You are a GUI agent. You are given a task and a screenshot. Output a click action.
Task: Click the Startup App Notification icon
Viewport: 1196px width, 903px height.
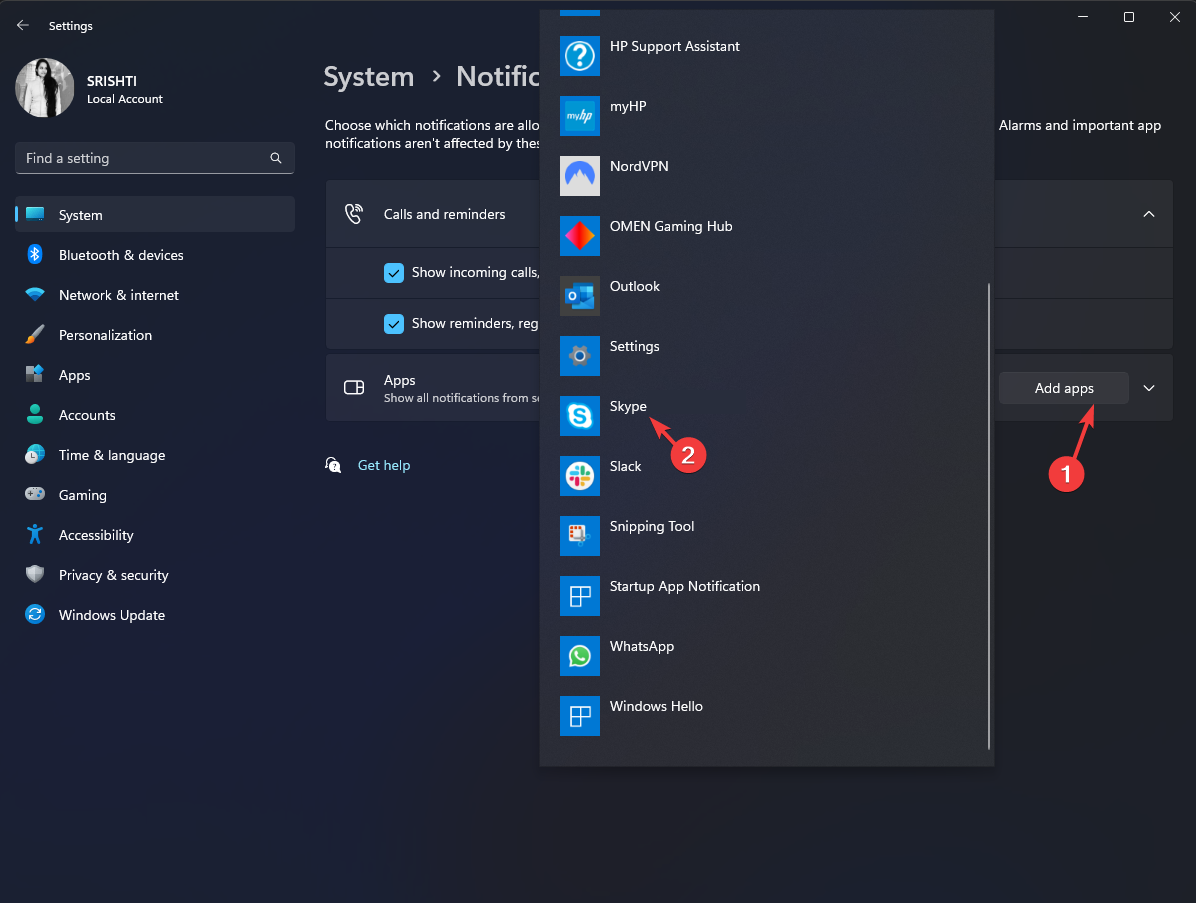point(580,596)
